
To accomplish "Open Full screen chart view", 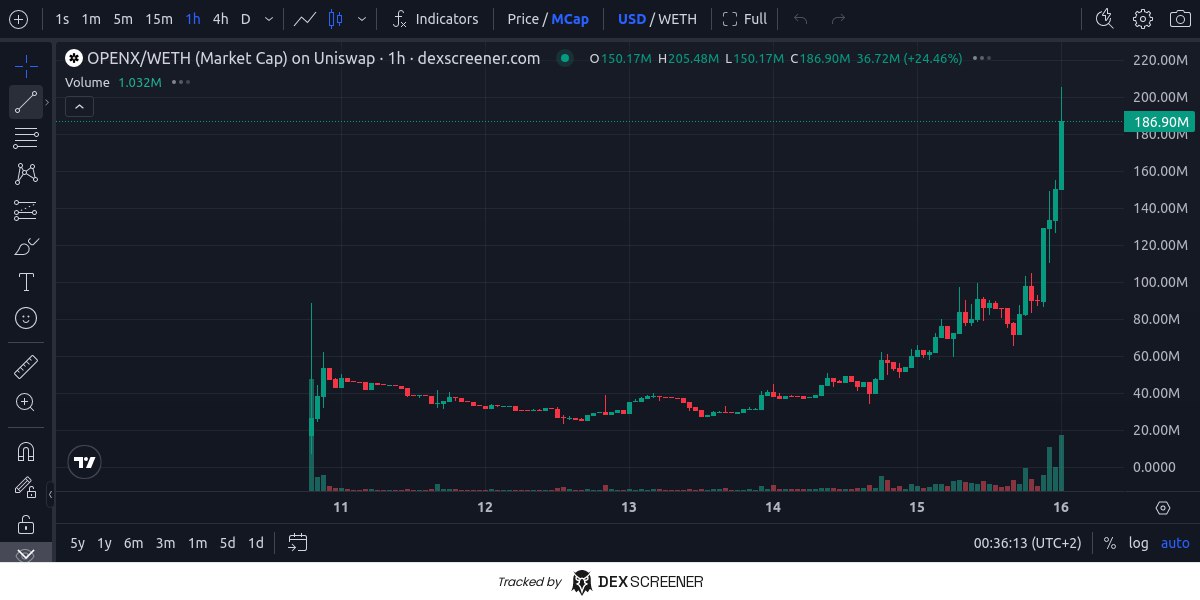I will [x=745, y=19].
